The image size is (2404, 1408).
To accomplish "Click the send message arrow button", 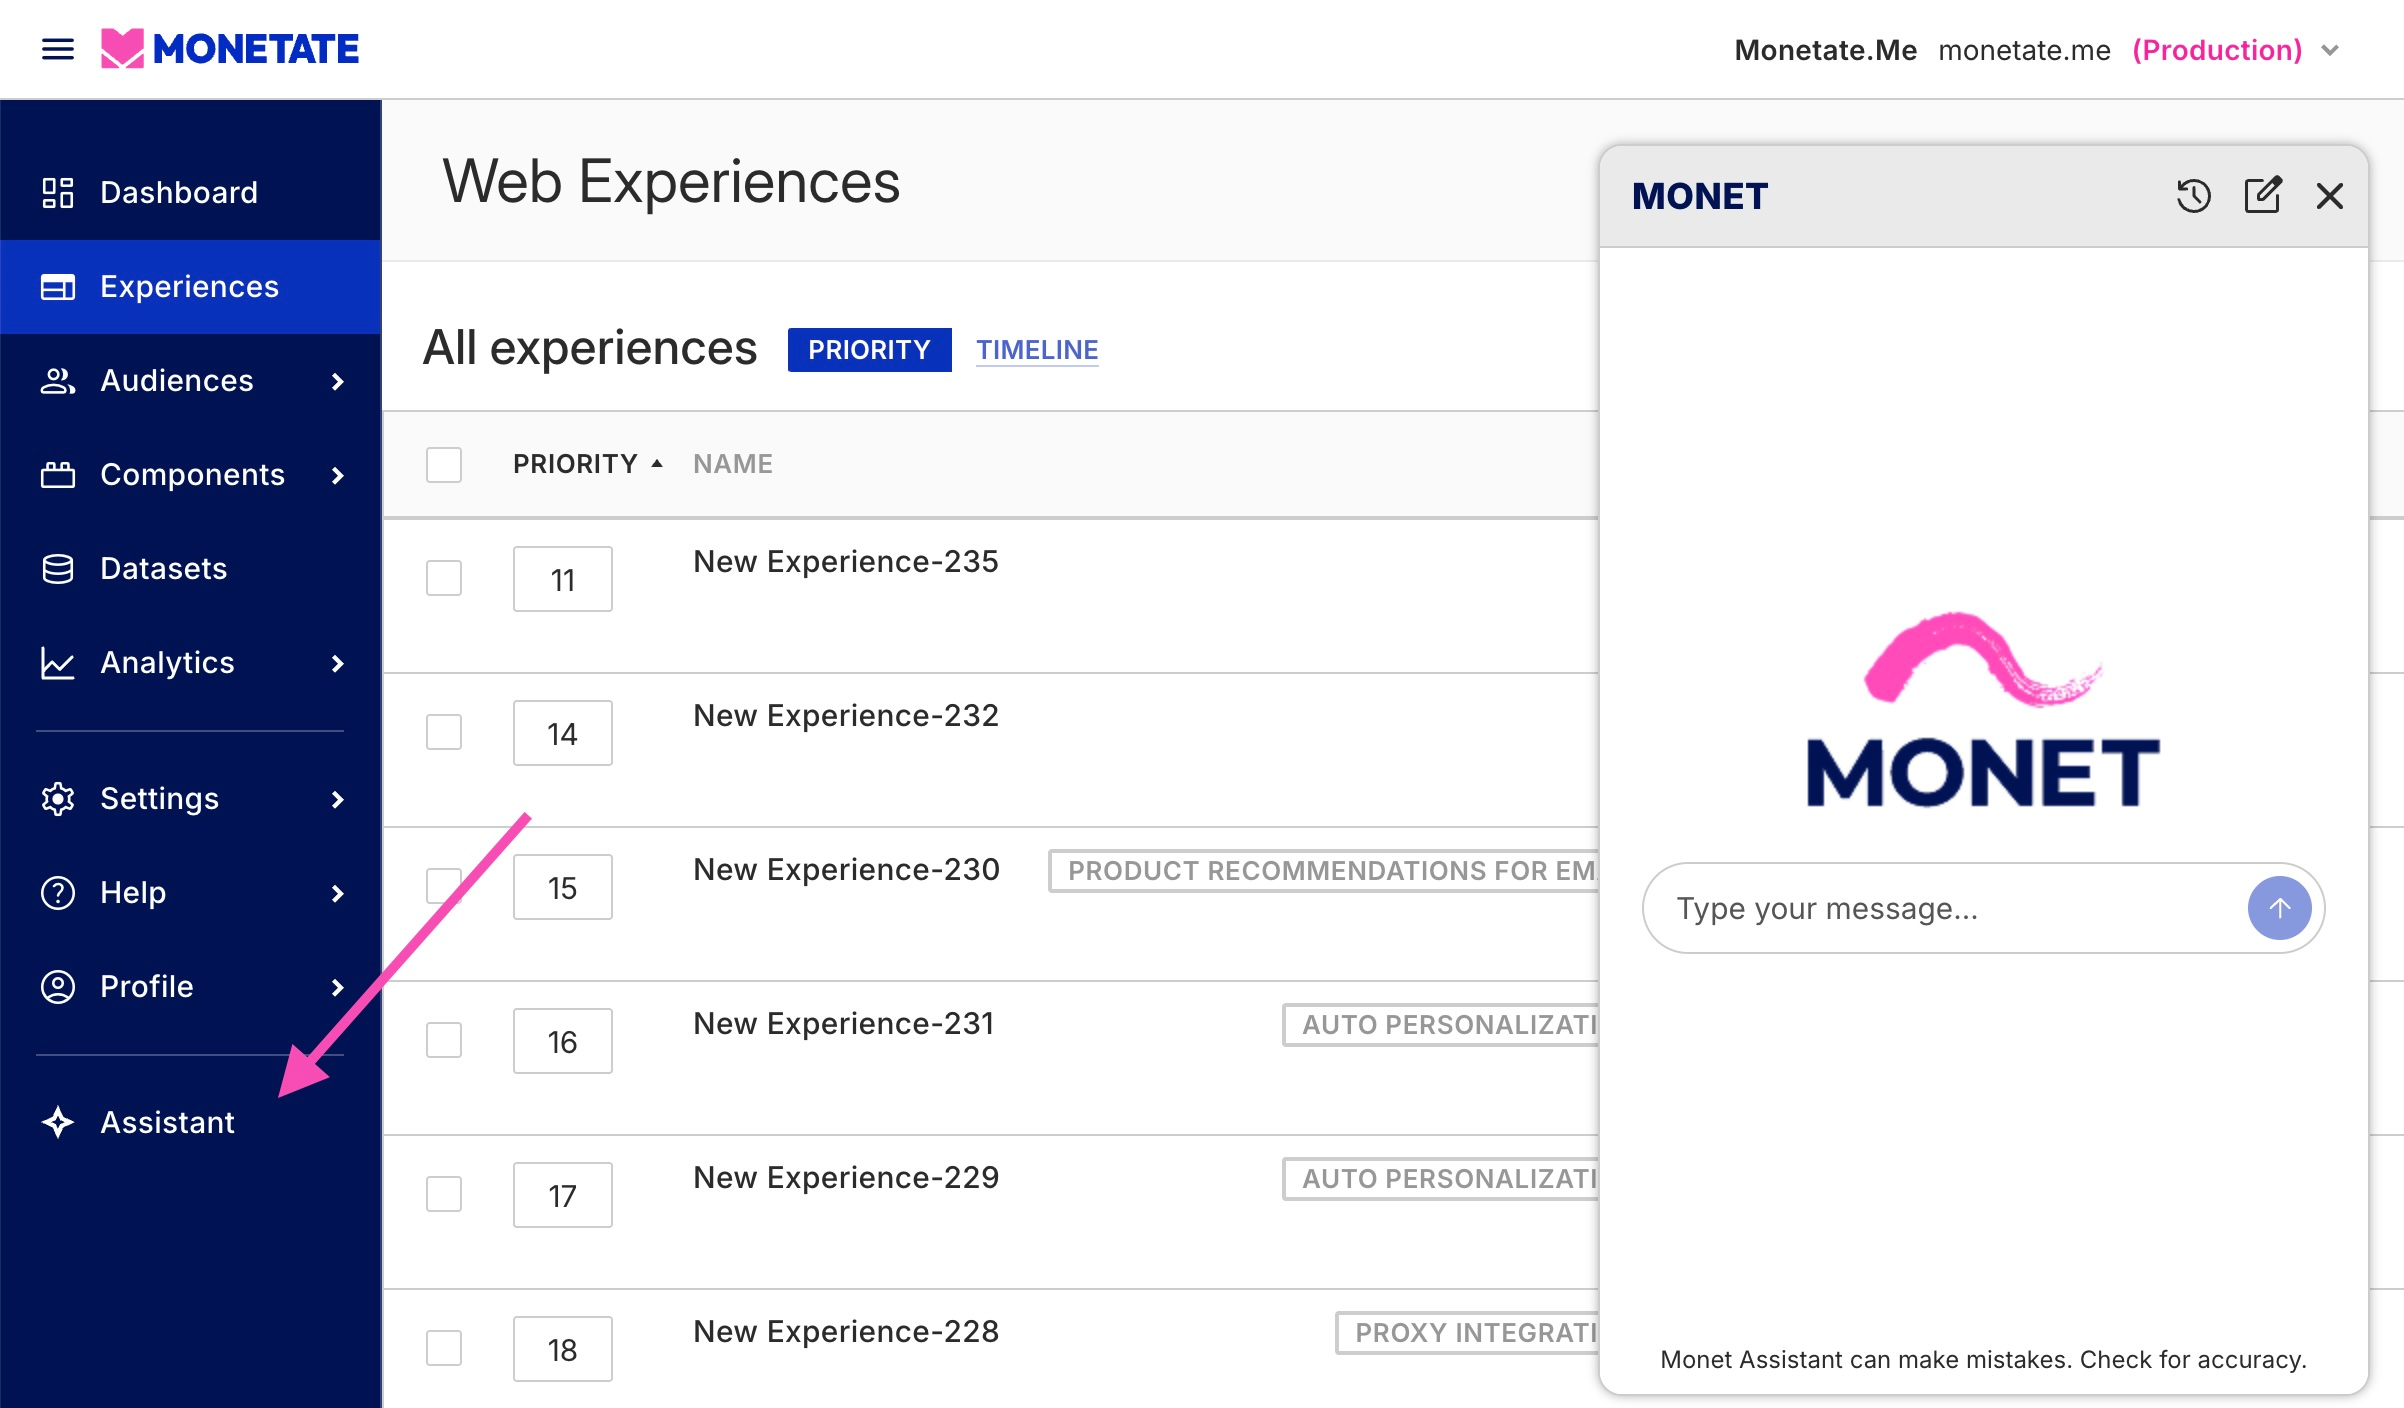I will pos(2279,908).
